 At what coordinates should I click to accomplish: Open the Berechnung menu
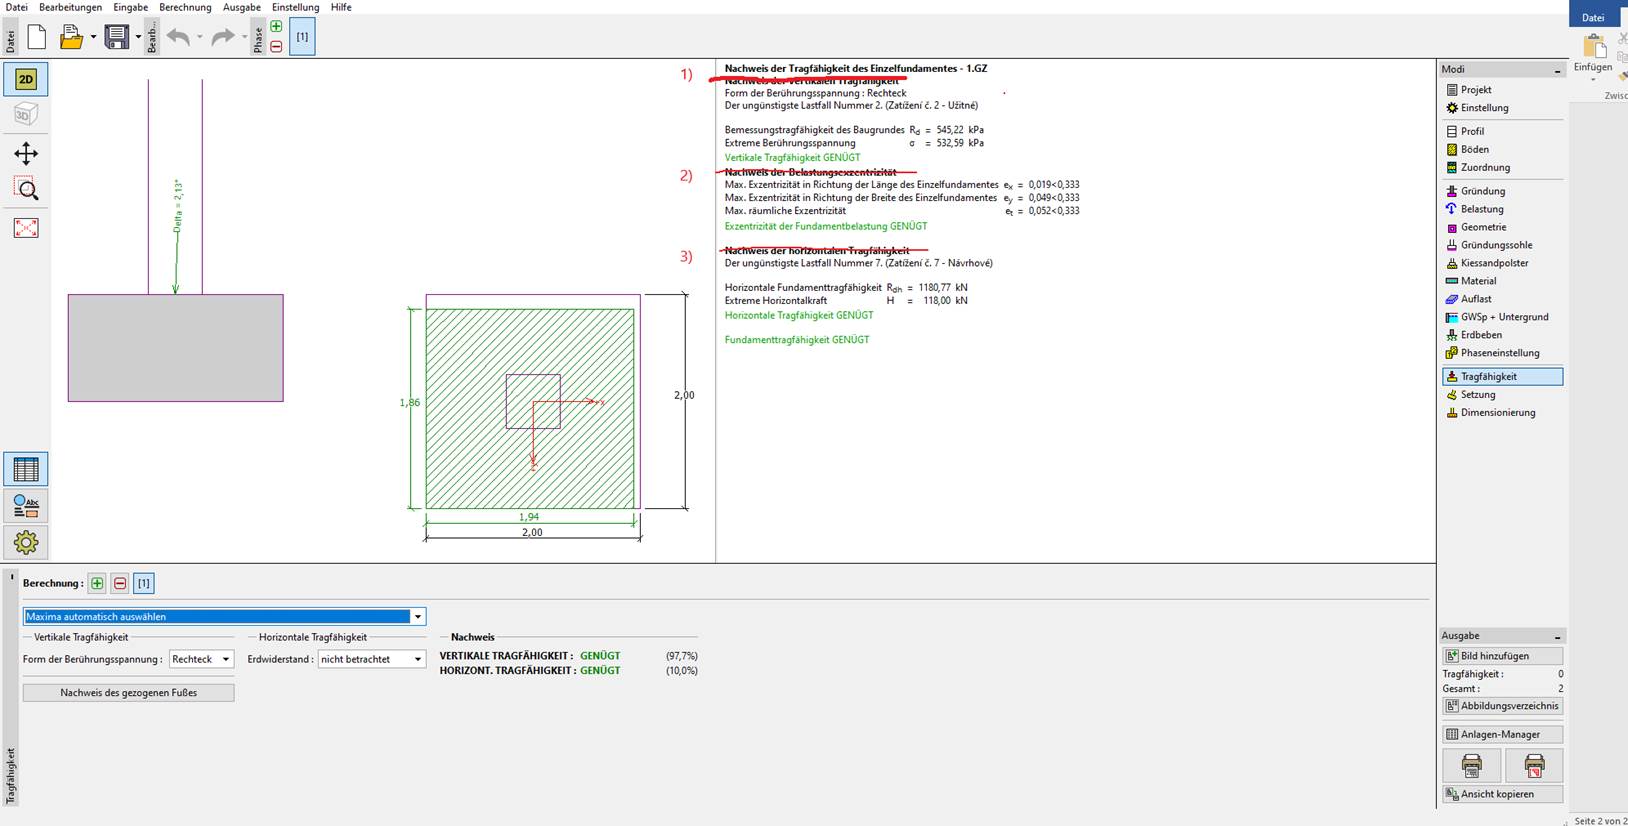[185, 7]
